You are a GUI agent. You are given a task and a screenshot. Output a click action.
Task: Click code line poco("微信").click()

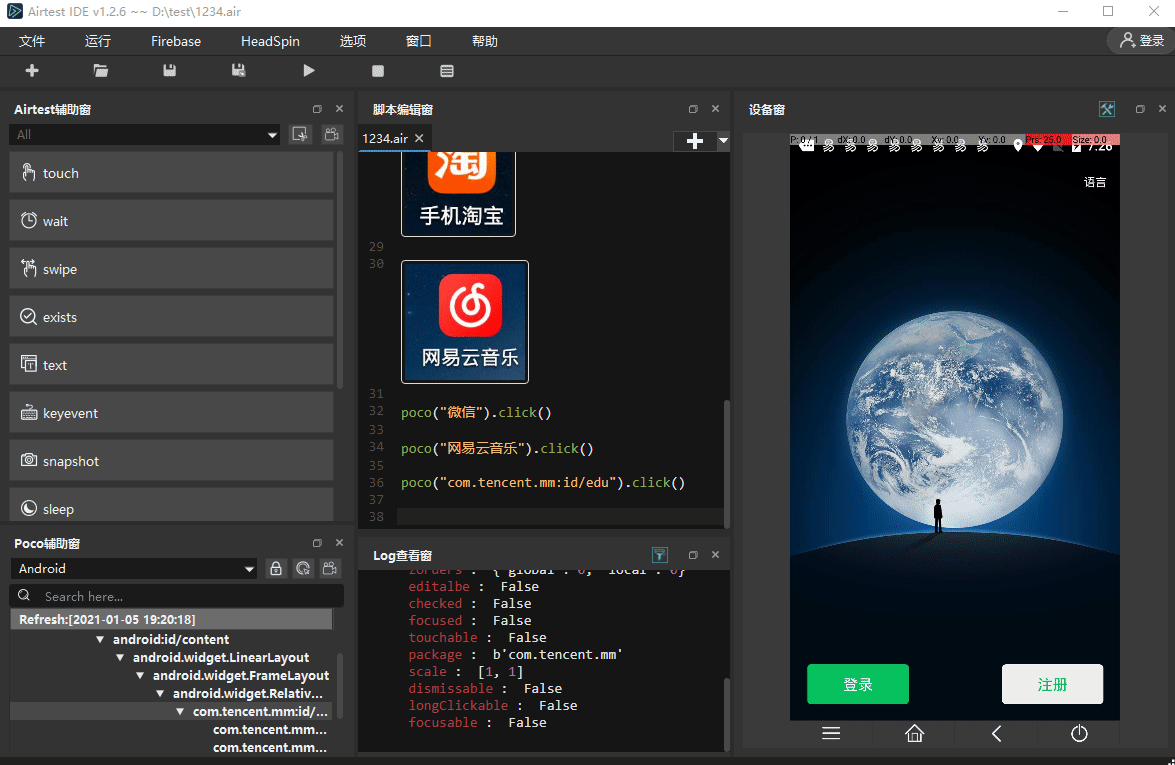tap(476, 412)
